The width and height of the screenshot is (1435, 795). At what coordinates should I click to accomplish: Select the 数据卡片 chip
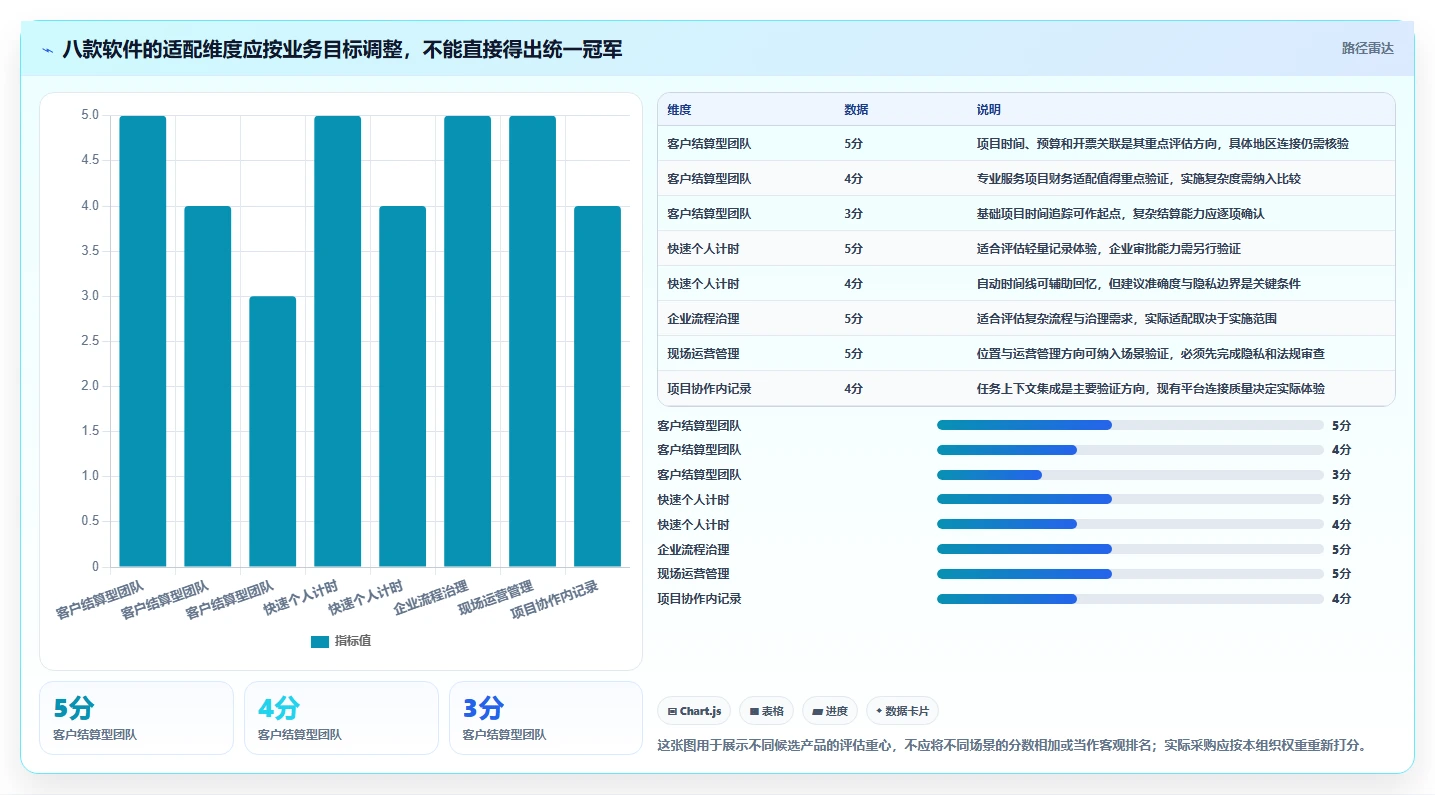click(x=902, y=711)
